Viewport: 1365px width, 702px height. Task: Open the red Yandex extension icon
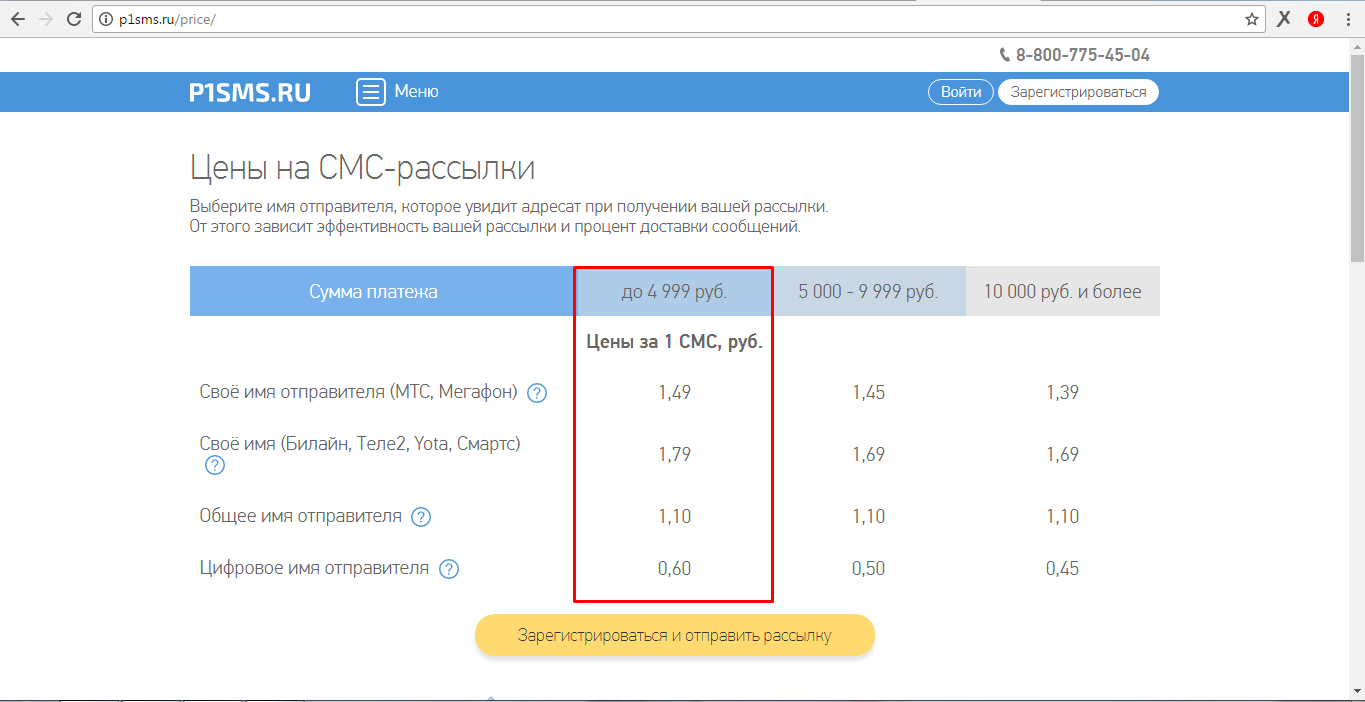1316,19
